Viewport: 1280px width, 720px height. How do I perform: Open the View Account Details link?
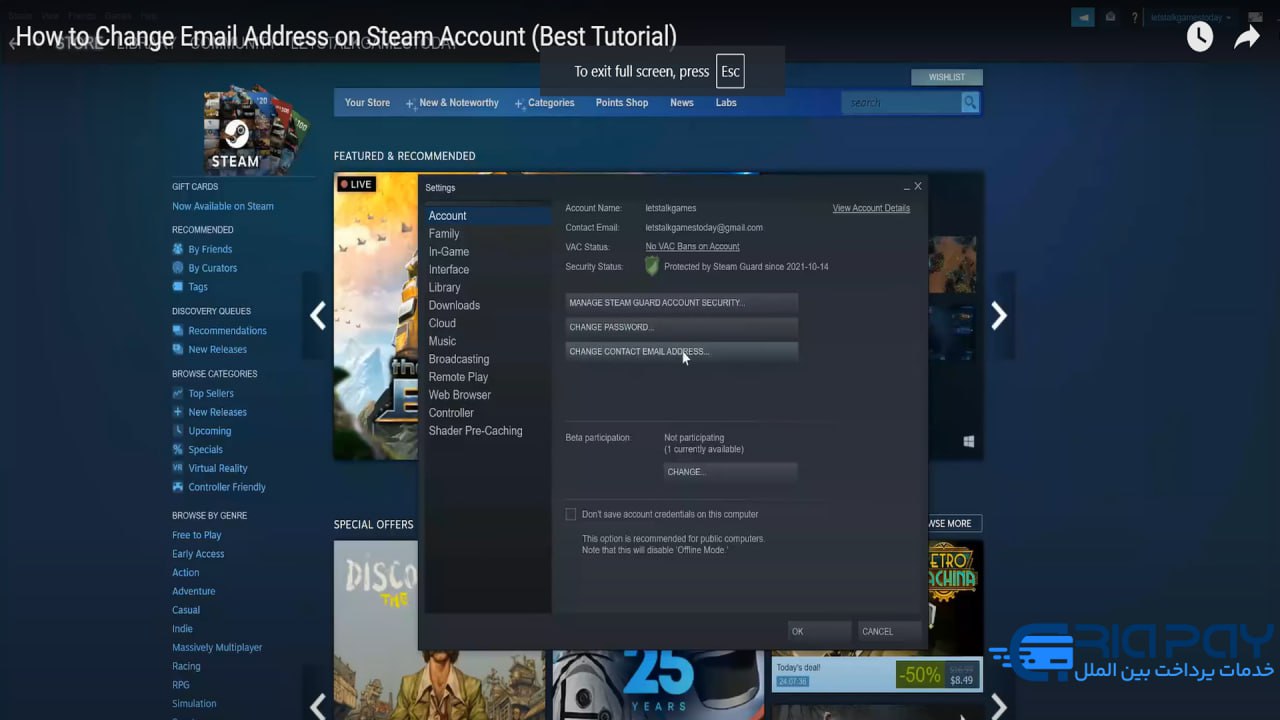pyautogui.click(x=871, y=209)
